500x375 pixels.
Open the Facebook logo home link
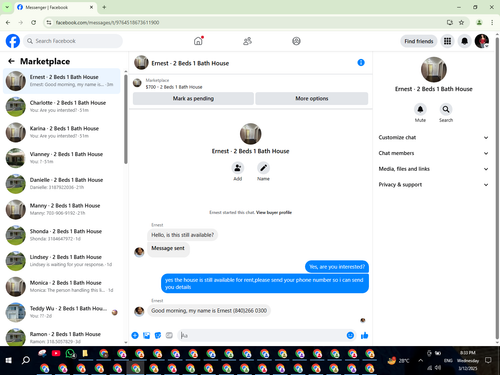tap(13, 41)
